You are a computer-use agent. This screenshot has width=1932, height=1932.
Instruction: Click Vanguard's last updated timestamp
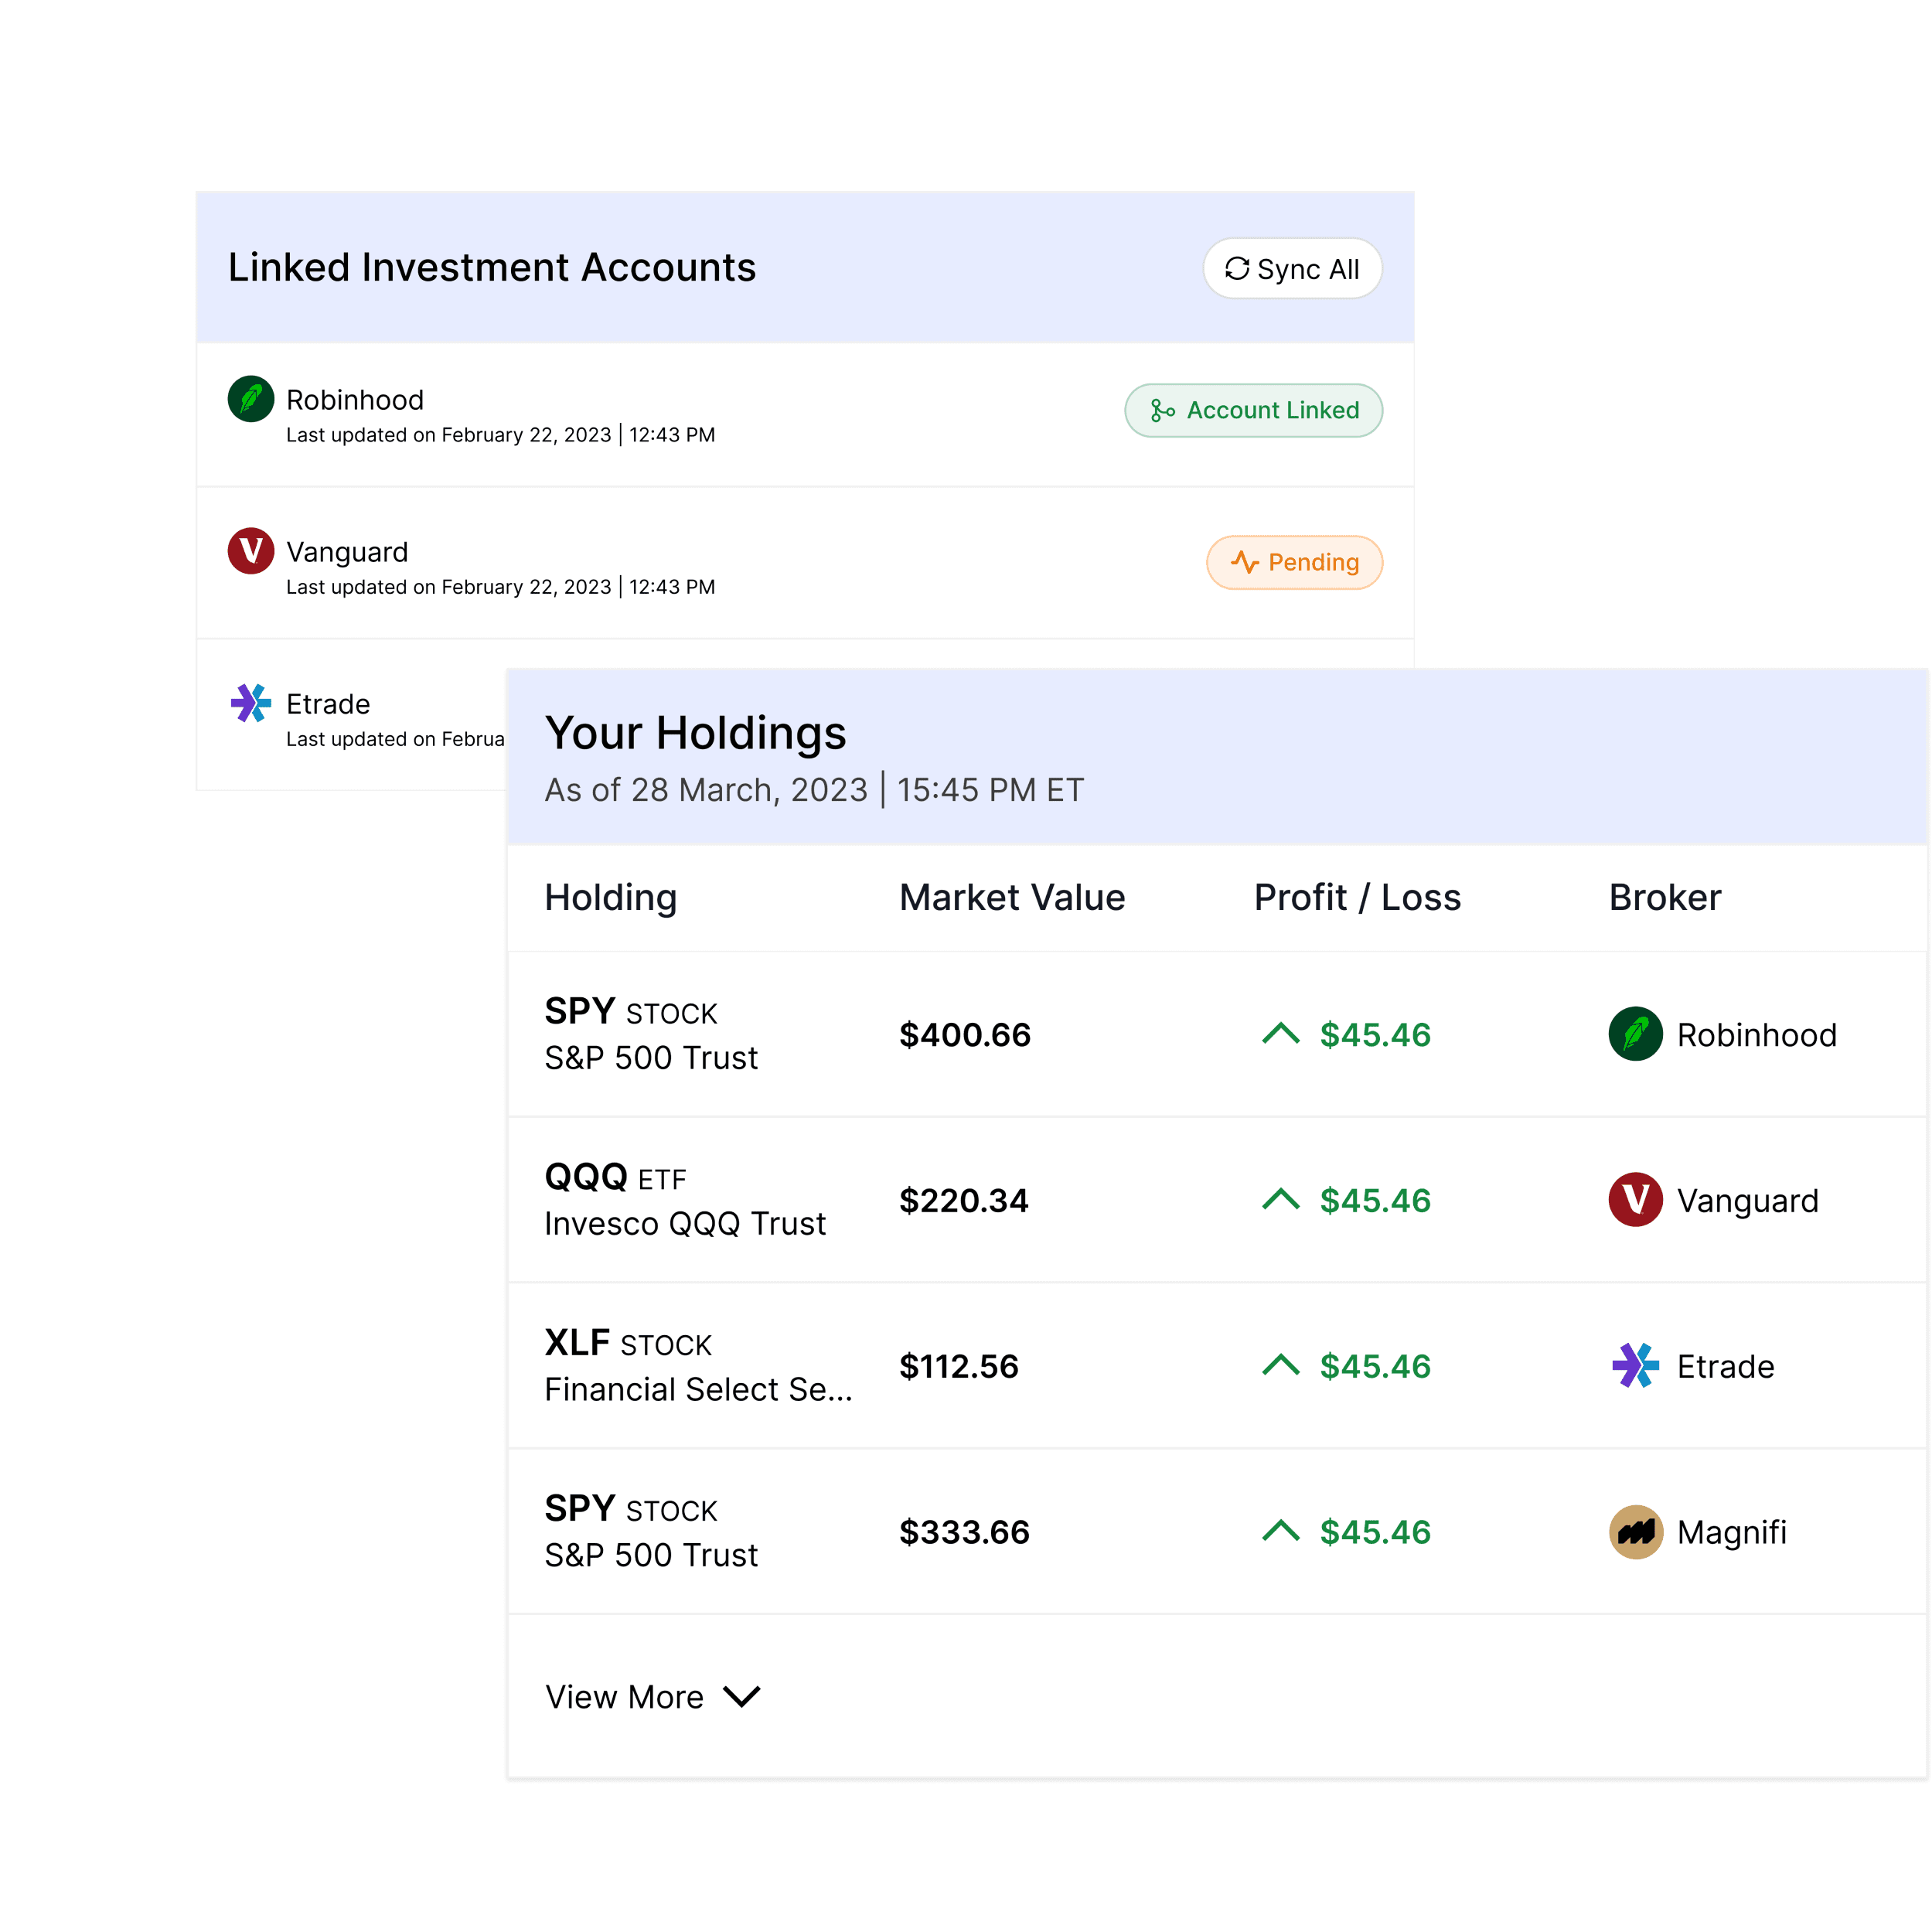pyautogui.click(x=500, y=587)
